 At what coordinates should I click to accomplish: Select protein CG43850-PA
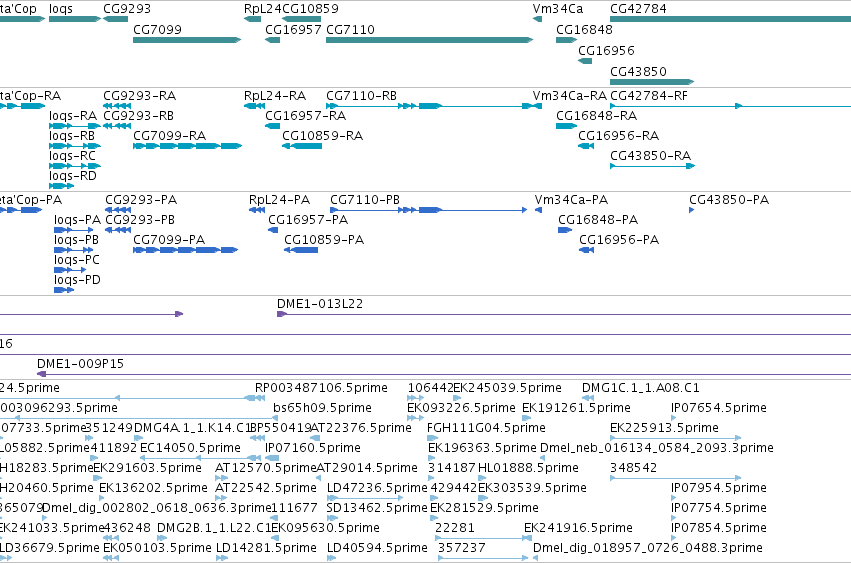click(691, 210)
